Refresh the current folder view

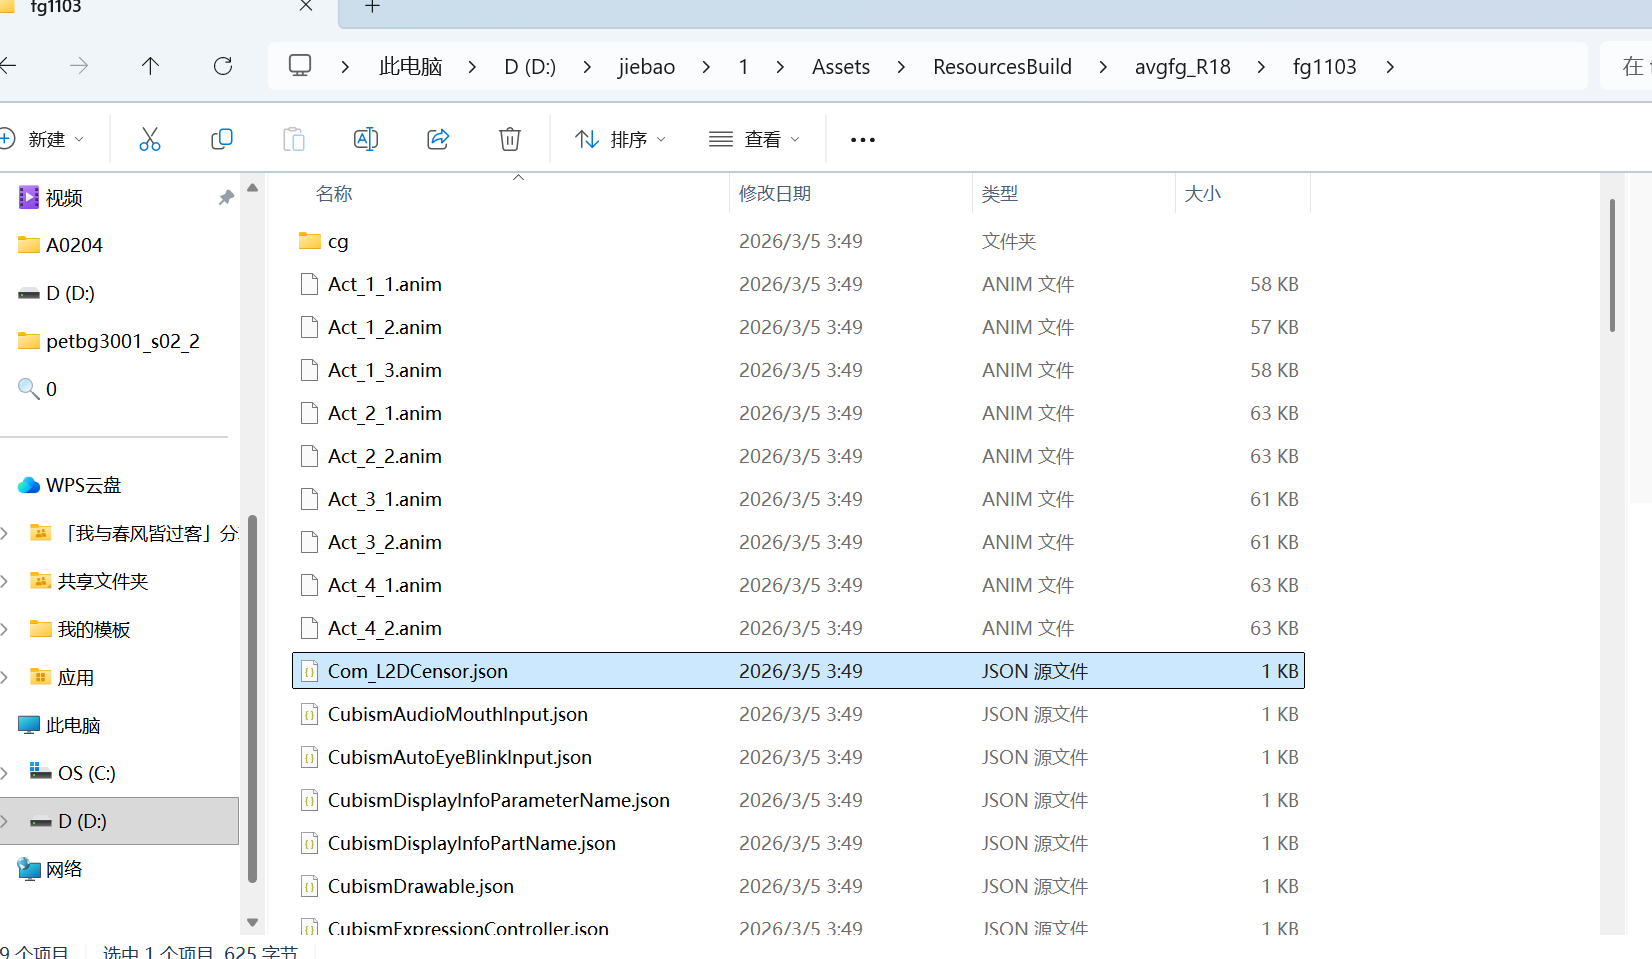click(x=223, y=66)
